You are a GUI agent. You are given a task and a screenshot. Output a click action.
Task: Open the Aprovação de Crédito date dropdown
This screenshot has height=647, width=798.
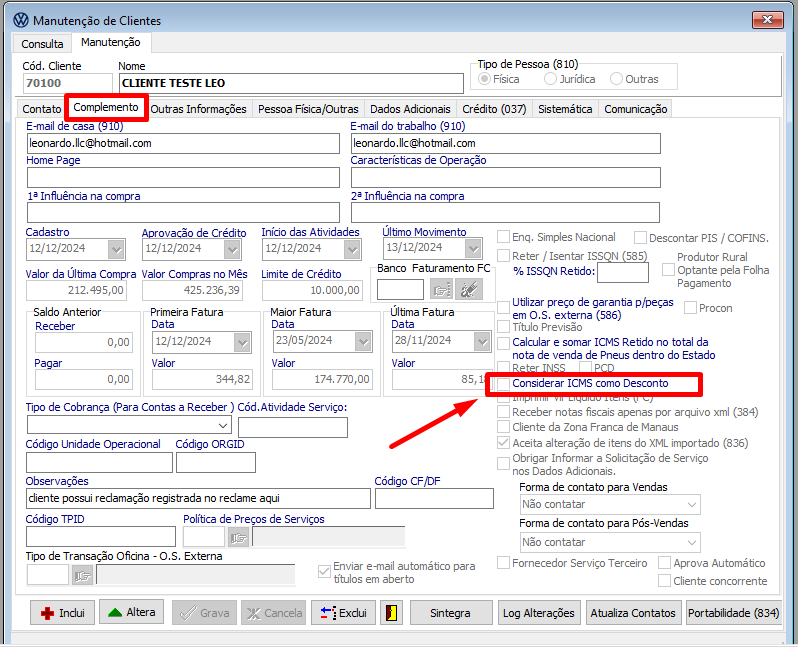point(232,249)
